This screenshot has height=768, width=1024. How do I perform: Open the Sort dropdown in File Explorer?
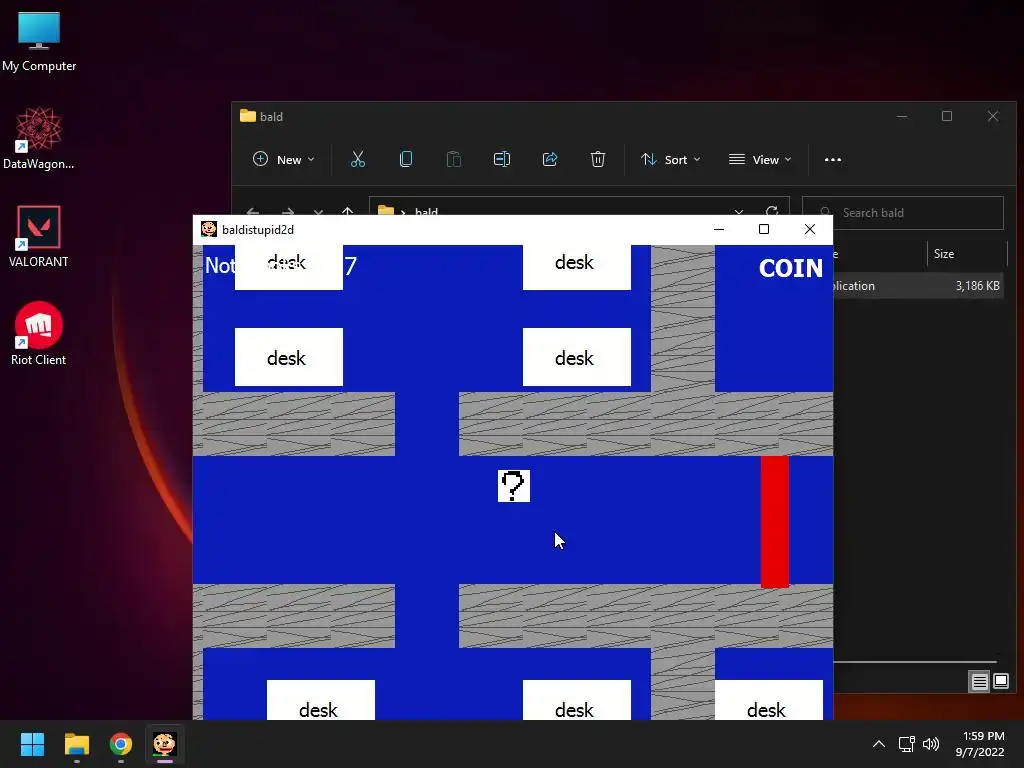[671, 159]
